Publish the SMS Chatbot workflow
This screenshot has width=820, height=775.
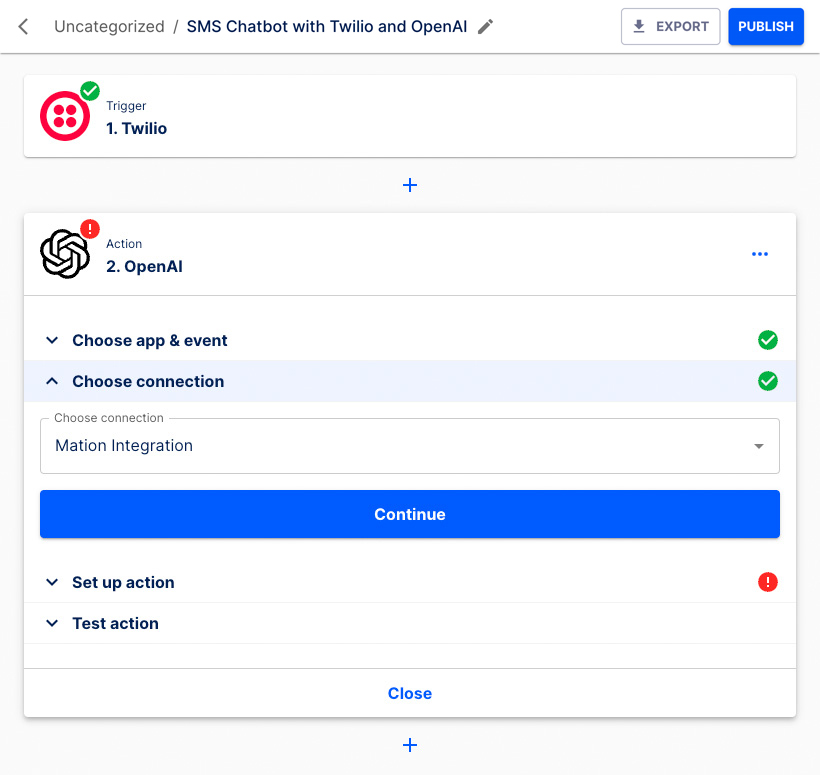click(766, 26)
